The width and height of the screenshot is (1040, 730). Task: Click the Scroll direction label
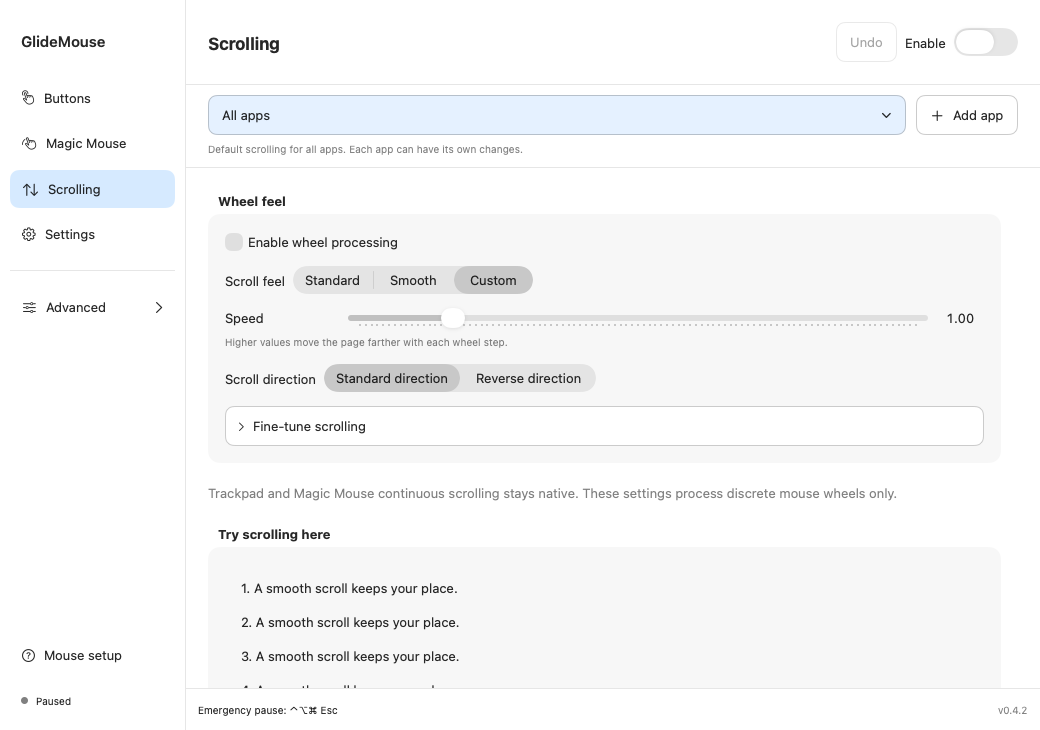click(x=270, y=379)
